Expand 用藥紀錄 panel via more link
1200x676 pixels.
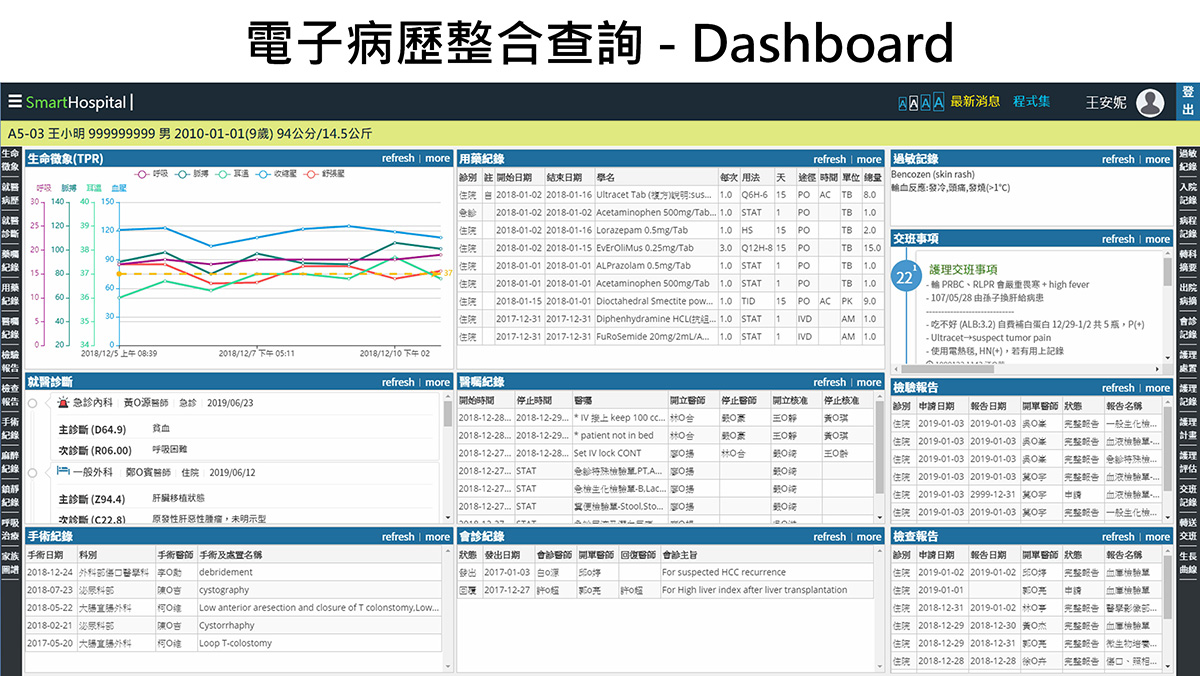point(869,159)
